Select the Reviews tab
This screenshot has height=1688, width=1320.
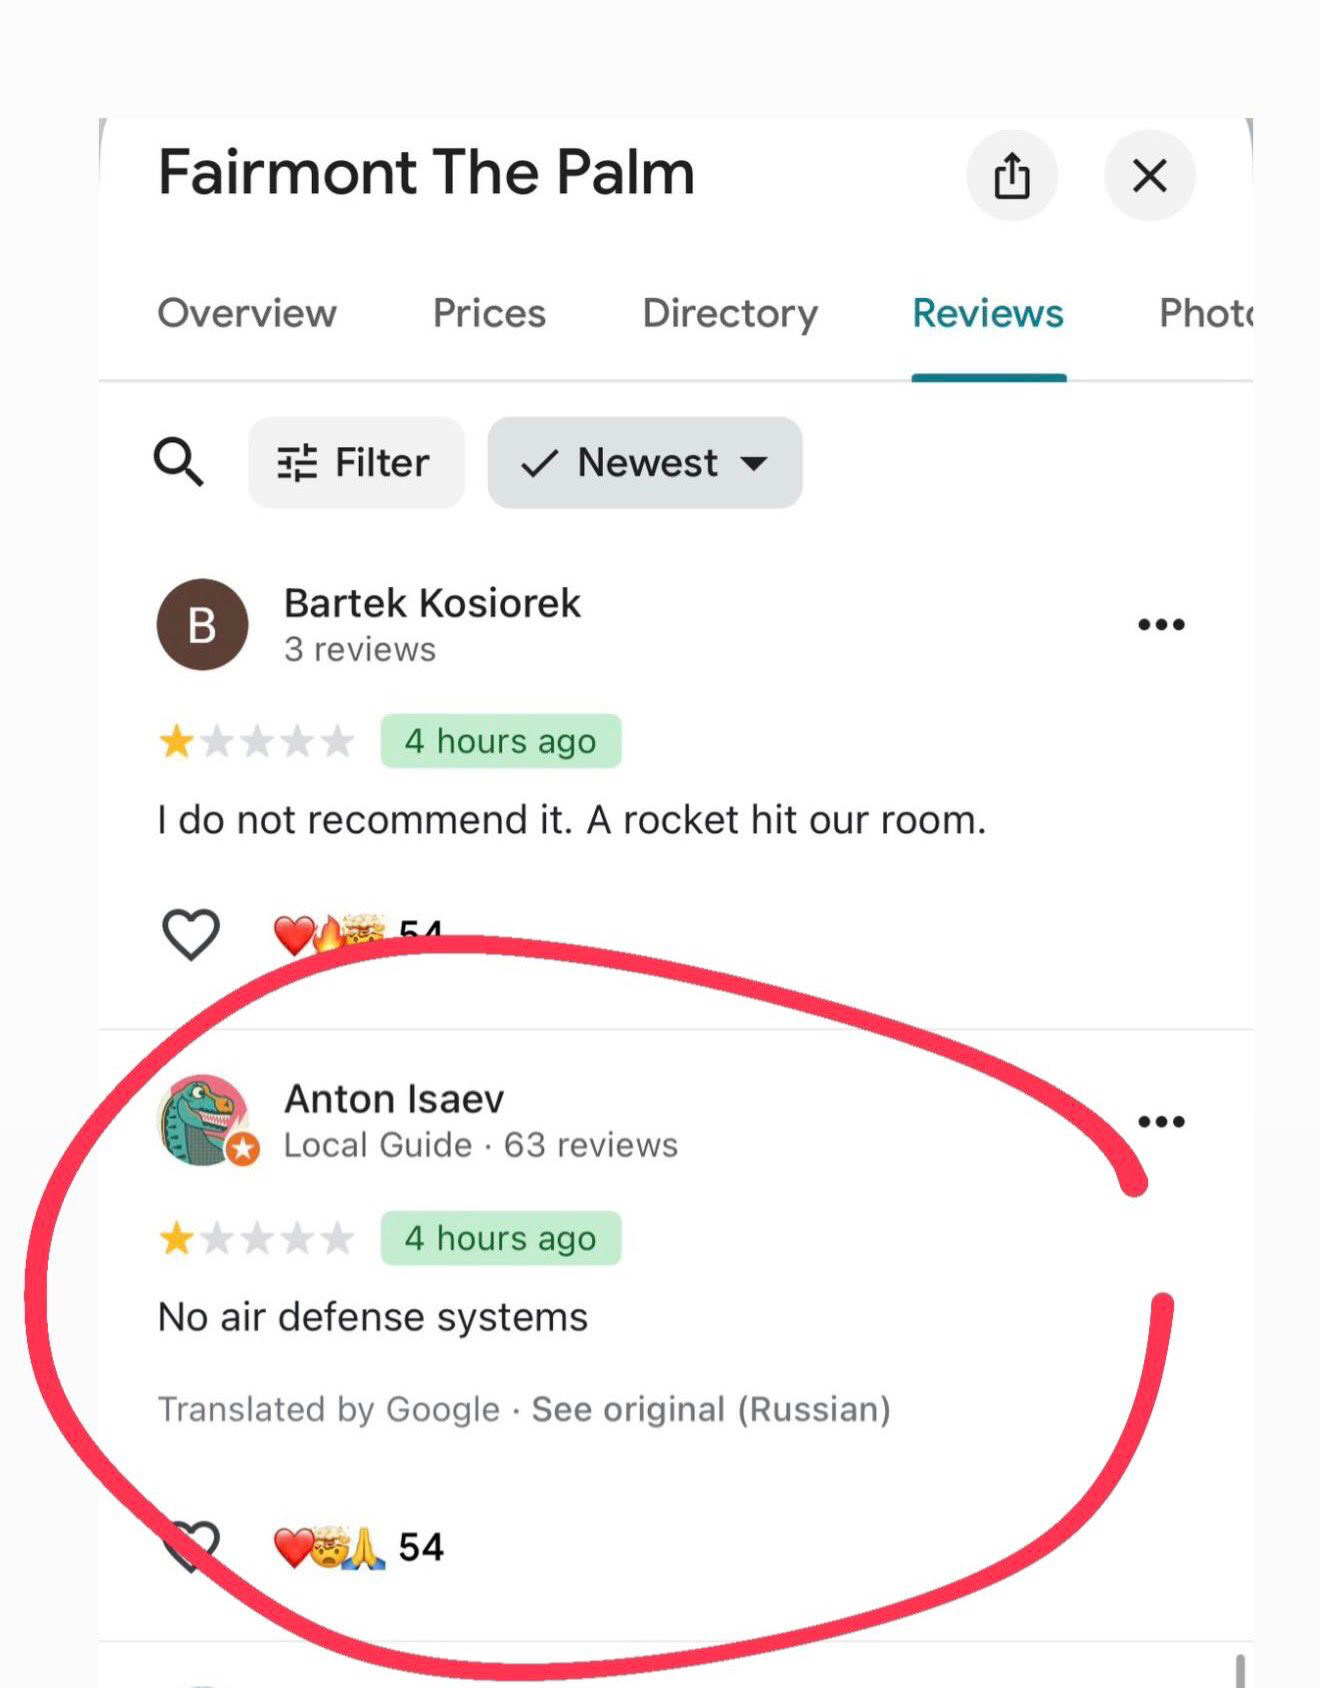coord(988,313)
